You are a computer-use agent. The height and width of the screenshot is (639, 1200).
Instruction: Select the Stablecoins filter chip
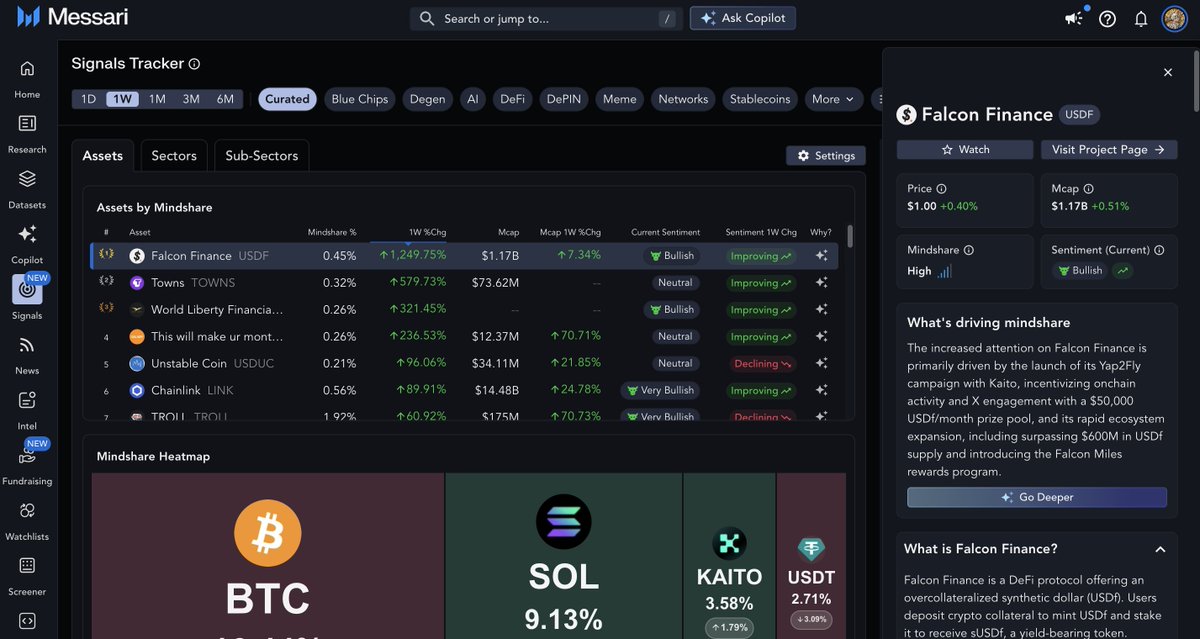tap(760, 99)
